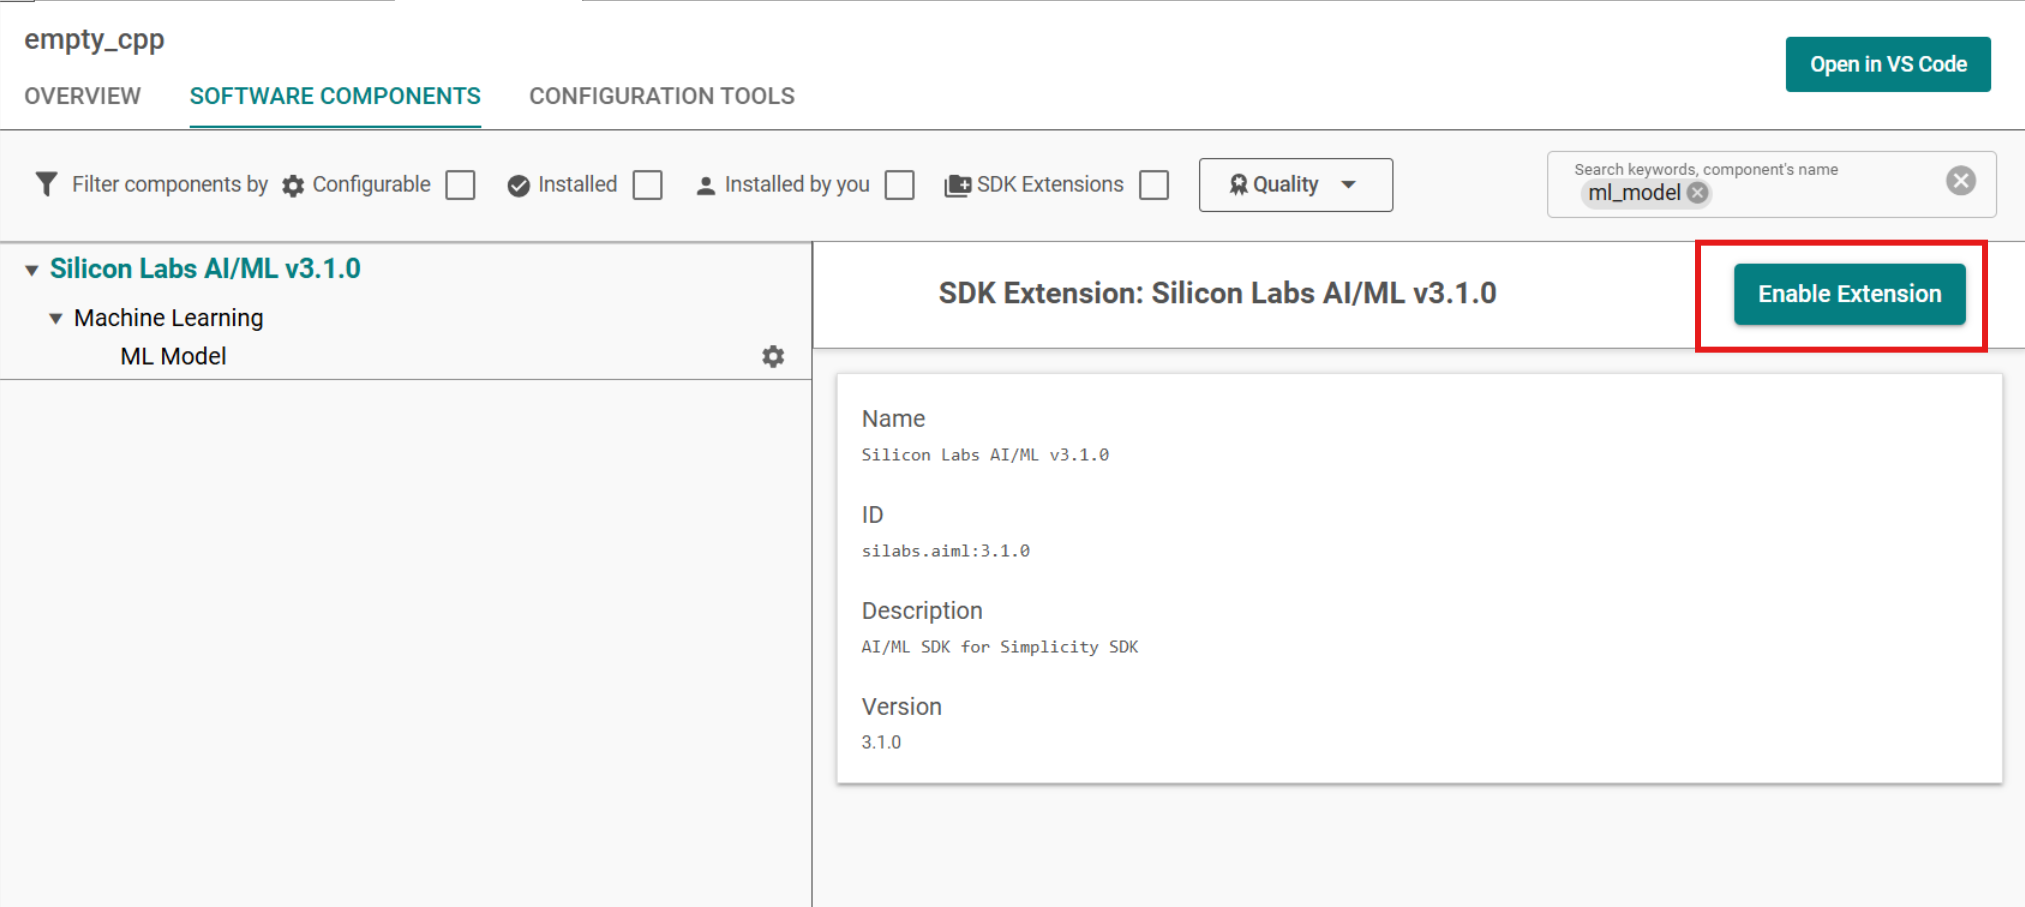Select the Silicon Labs AI/ML v3.1.0 heading
The height and width of the screenshot is (907, 2025).
click(205, 269)
